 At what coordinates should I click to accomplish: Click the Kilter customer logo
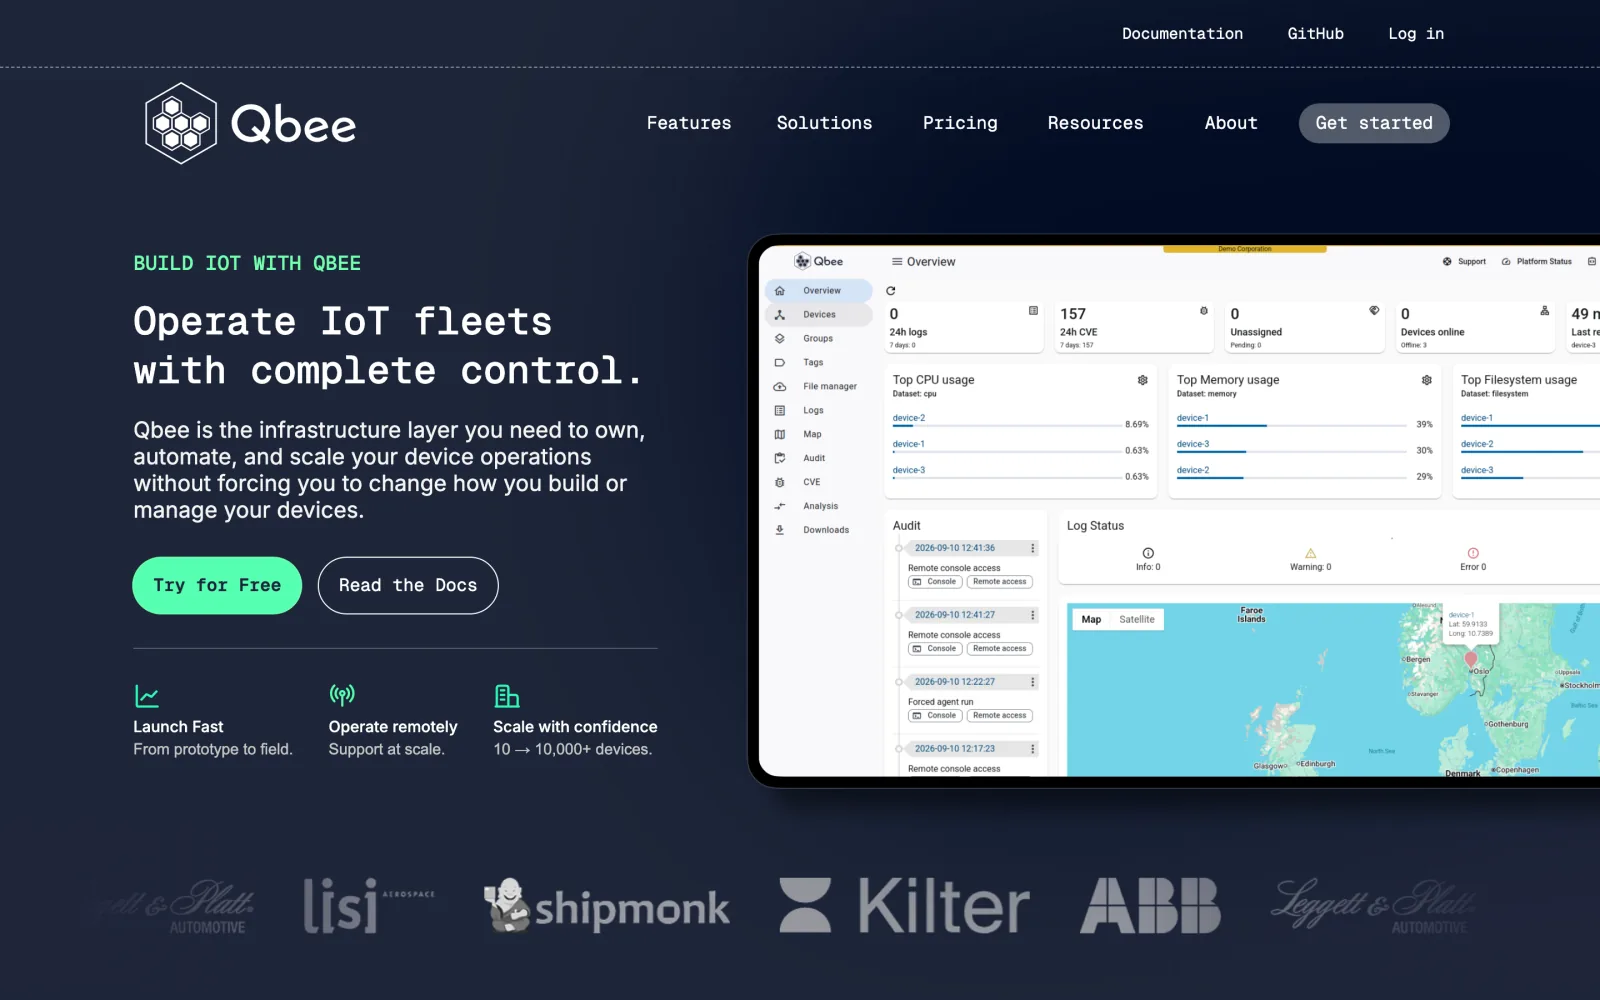904,906
